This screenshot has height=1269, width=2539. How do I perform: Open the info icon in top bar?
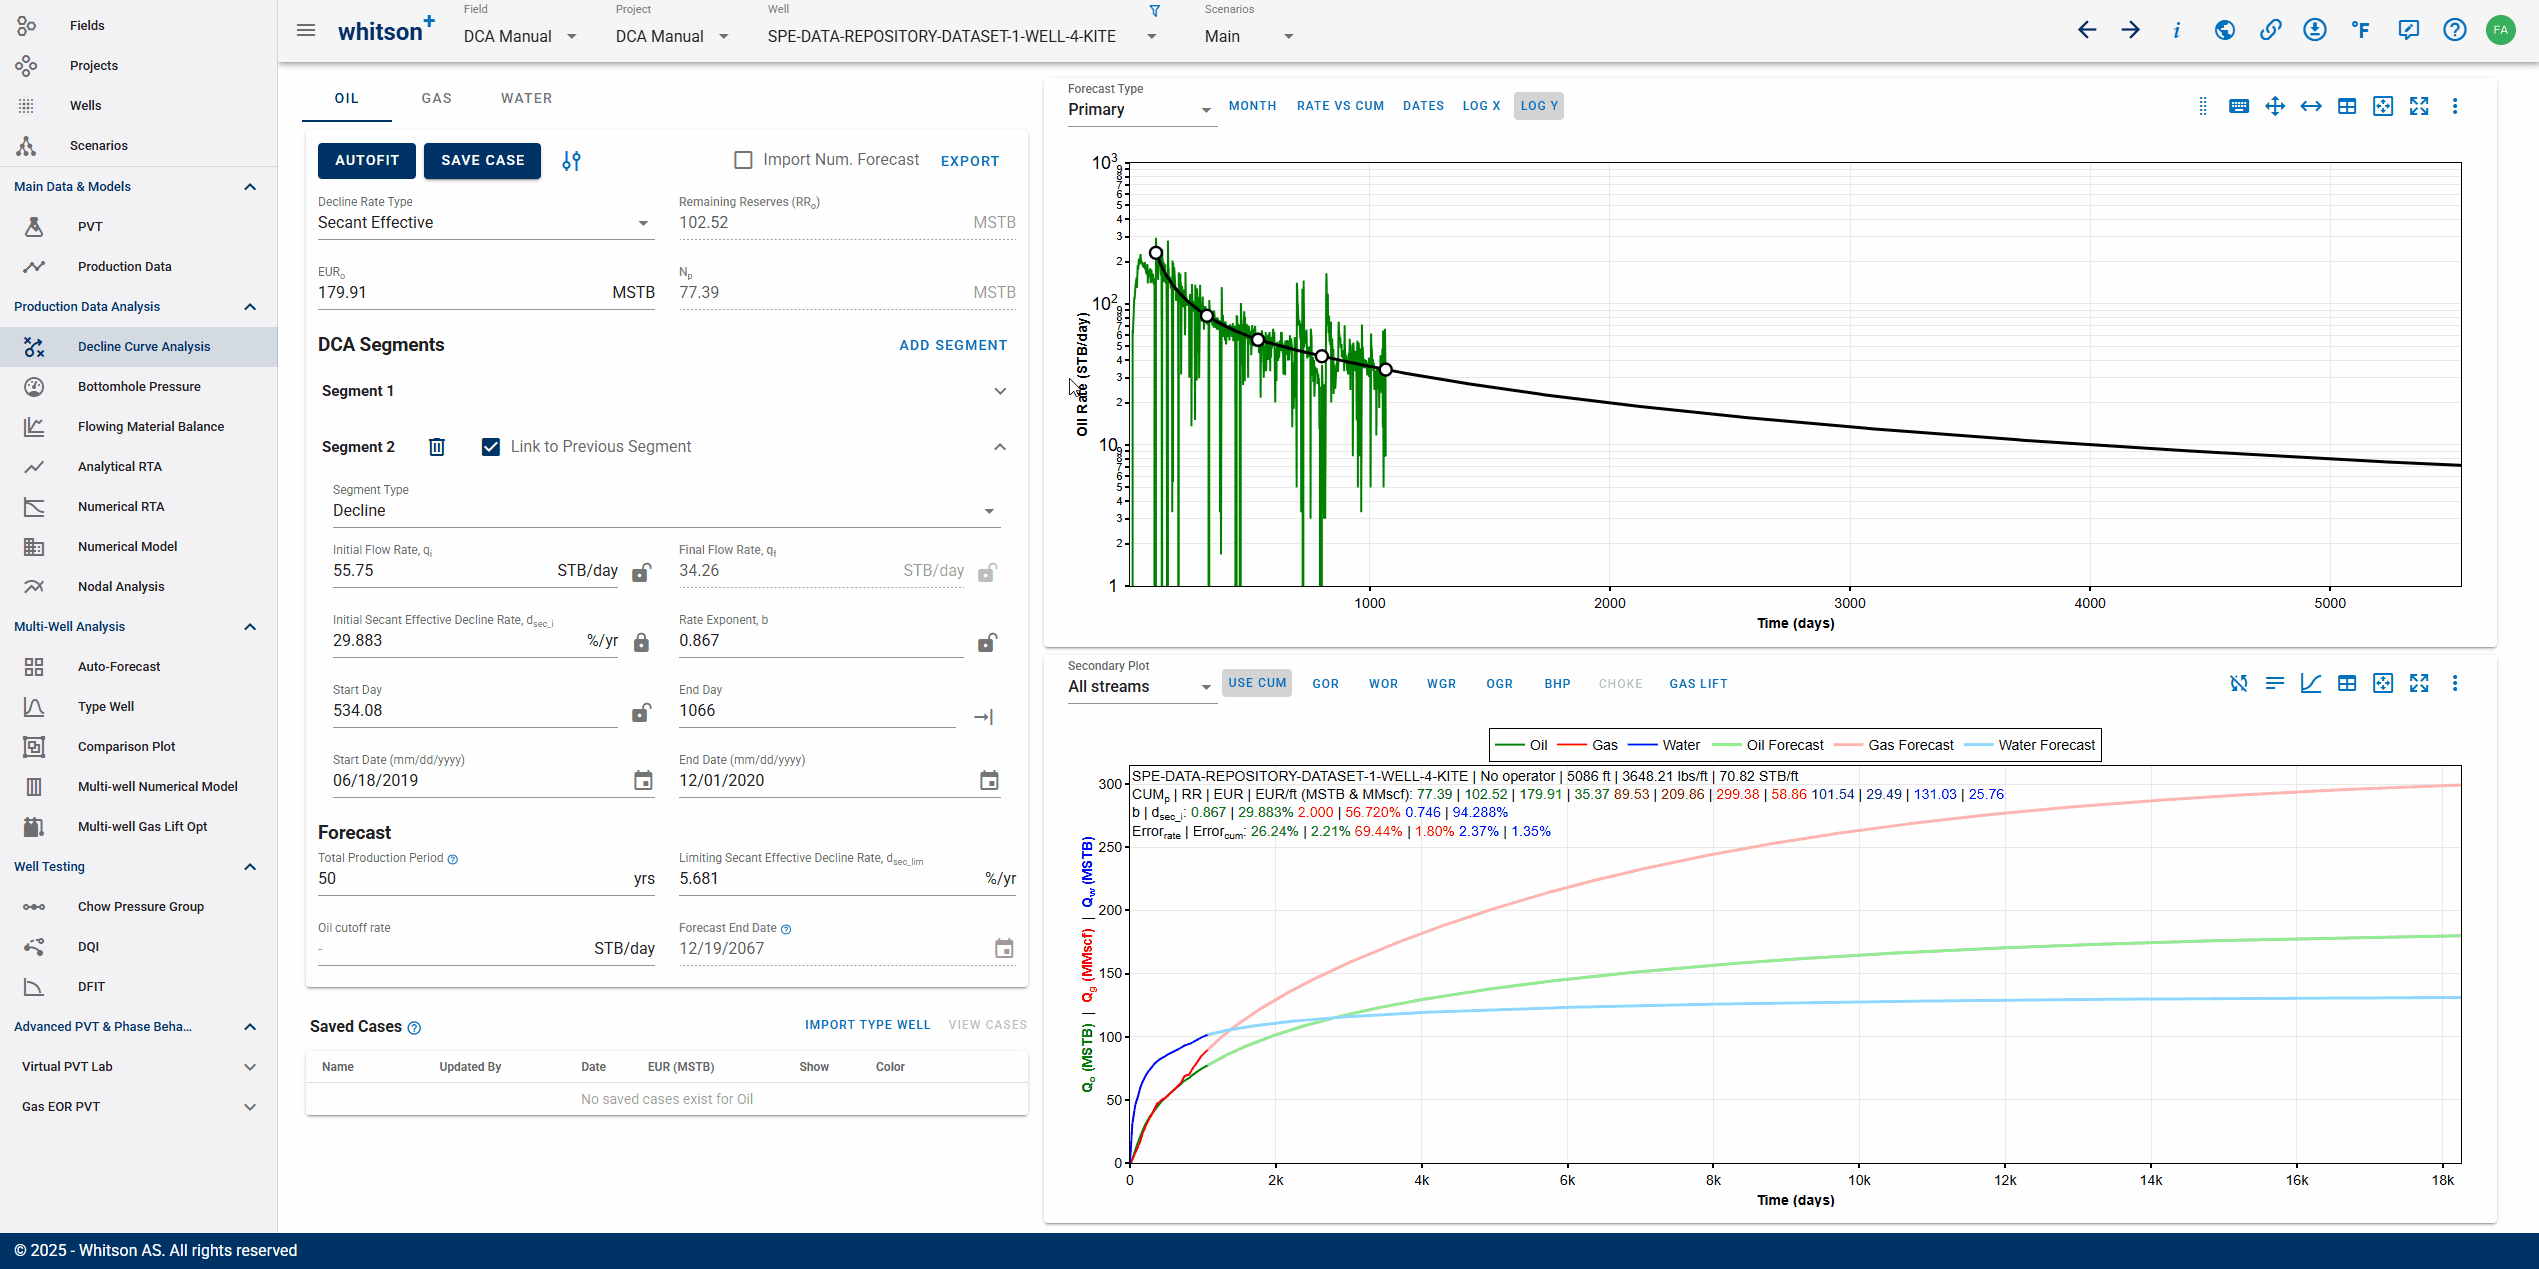pyautogui.click(x=2177, y=30)
